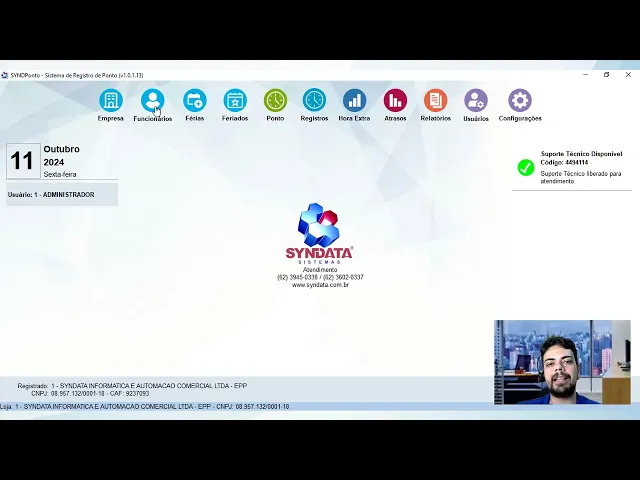The image size is (640, 480).
Task: Click the SYNDPonto app icon in title bar
Action: click(5, 75)
